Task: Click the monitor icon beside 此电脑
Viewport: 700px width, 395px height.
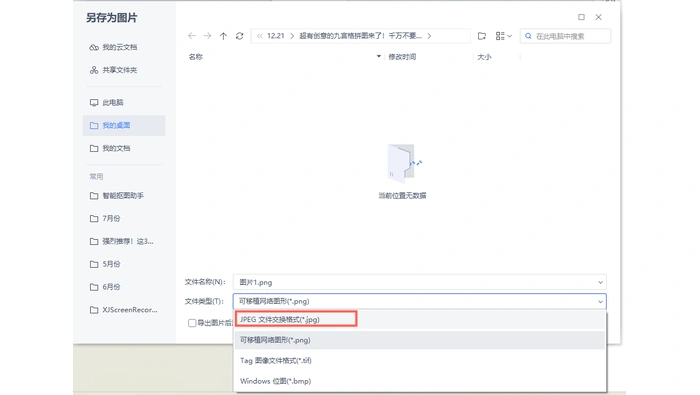Action: point(94,103)
